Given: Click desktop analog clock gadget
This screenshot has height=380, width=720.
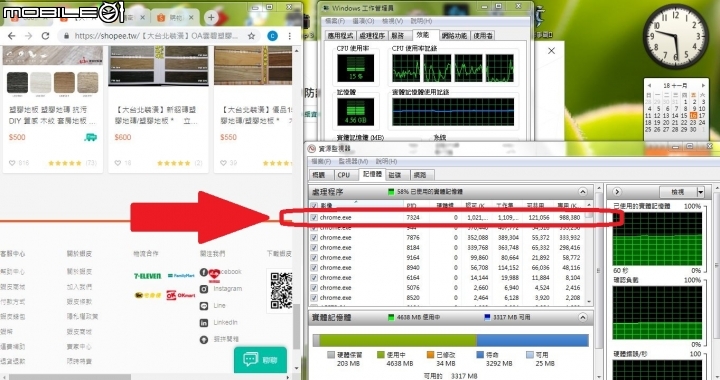Looking at the screenshot, I should tap(675, 37).
